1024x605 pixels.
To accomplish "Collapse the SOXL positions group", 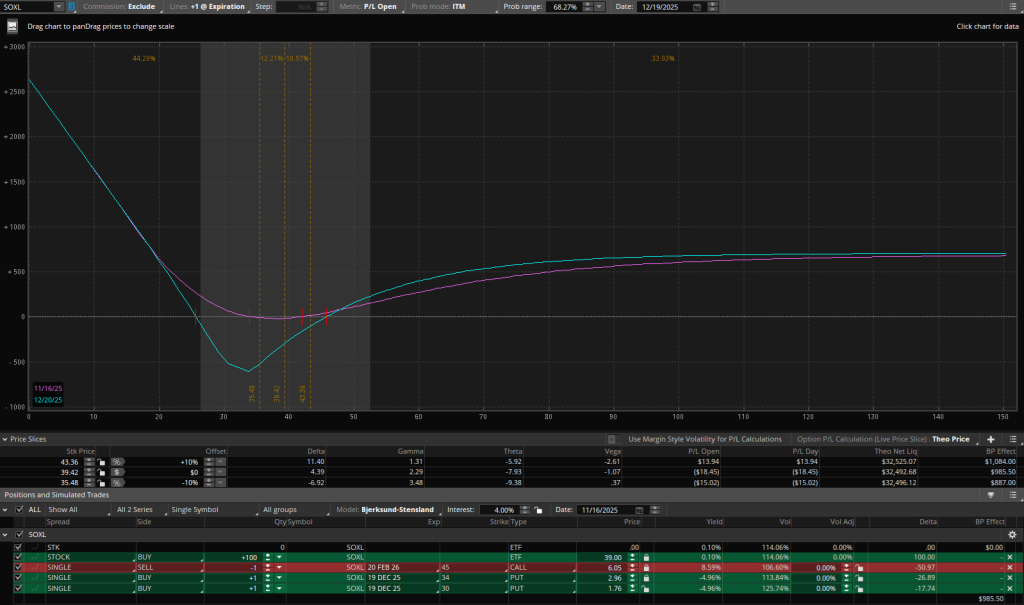I will point(7,533).
